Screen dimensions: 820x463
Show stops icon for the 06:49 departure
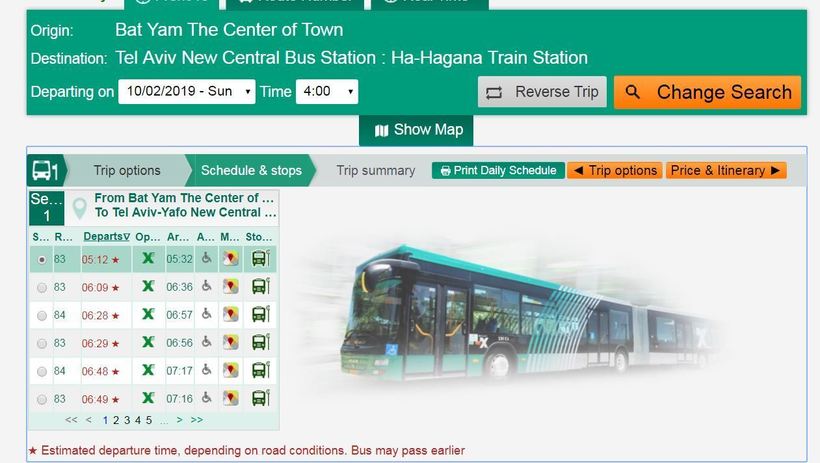click(x=259, y=399)
